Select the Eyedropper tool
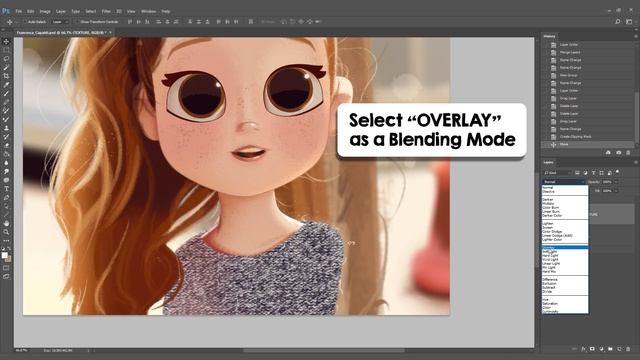Screen dimensions: 640x360 [6, 84]
